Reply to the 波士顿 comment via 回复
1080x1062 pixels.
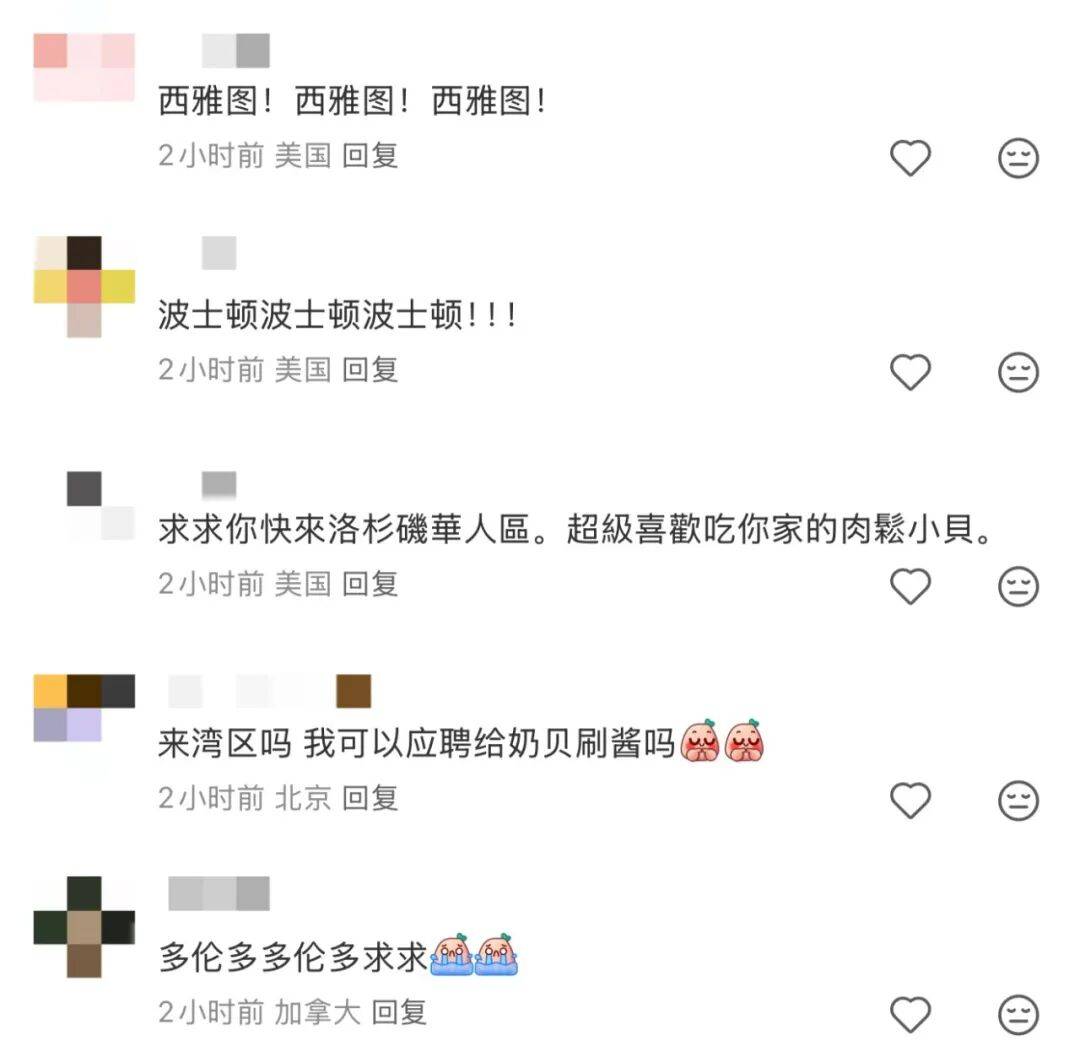[x=370, y=370]
